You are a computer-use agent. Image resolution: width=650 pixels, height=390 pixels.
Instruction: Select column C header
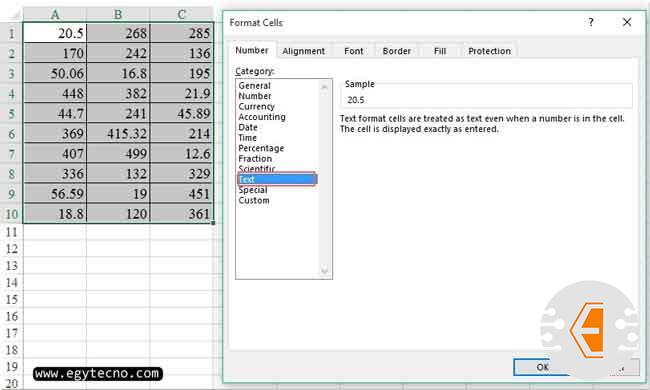182,15
